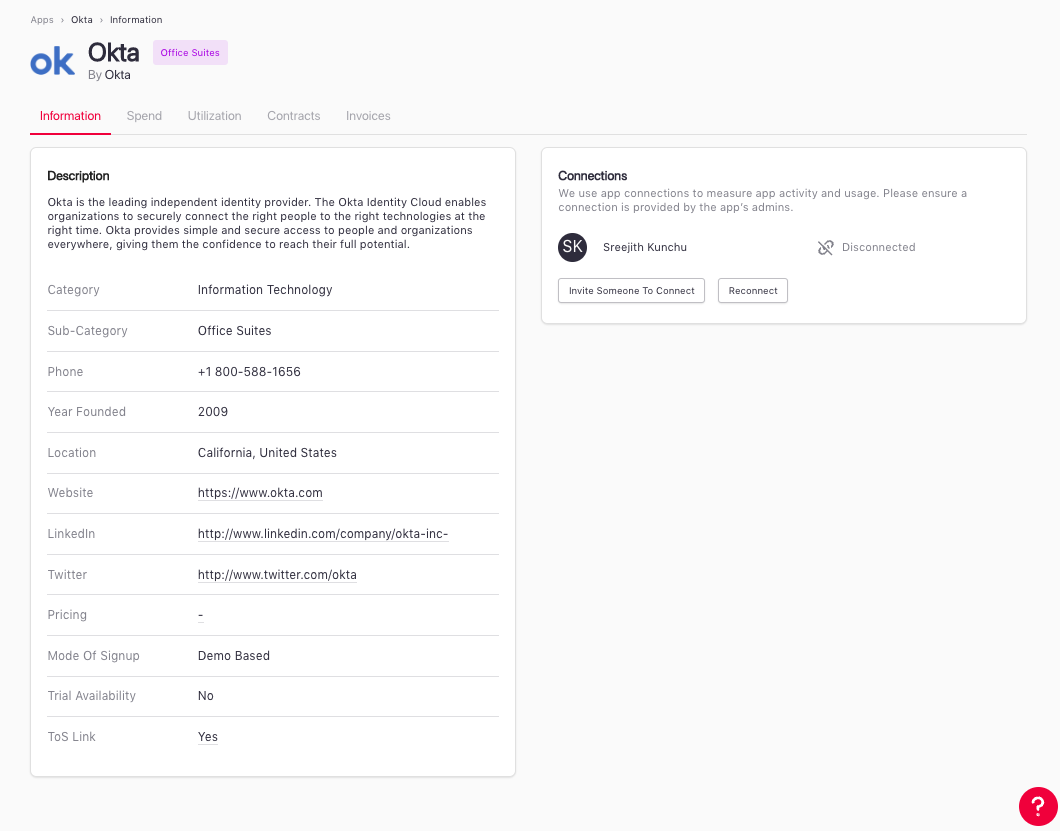The image size is (1060, 831).
Task: Open the Twitter okta link
Action: point(277,575)
